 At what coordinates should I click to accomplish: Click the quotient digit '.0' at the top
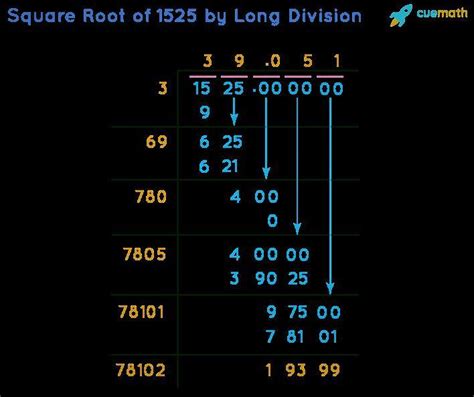coord(273,61)
